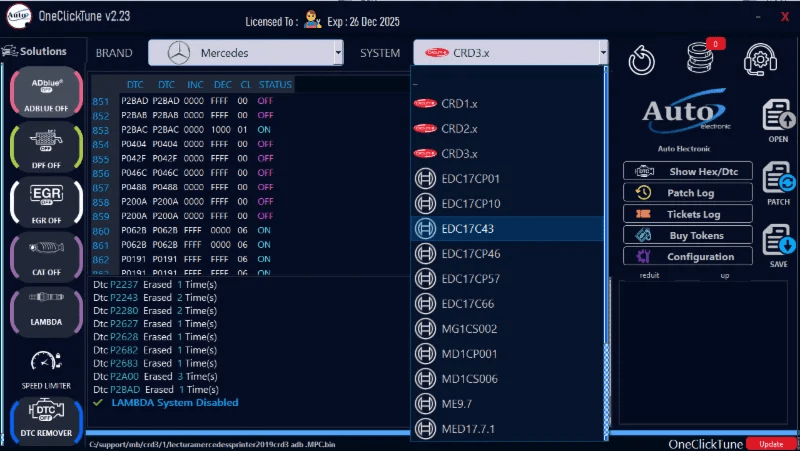The height and width of the screenshot is (451, 800).
Task: Click the DEC column header
Action: 222,84
